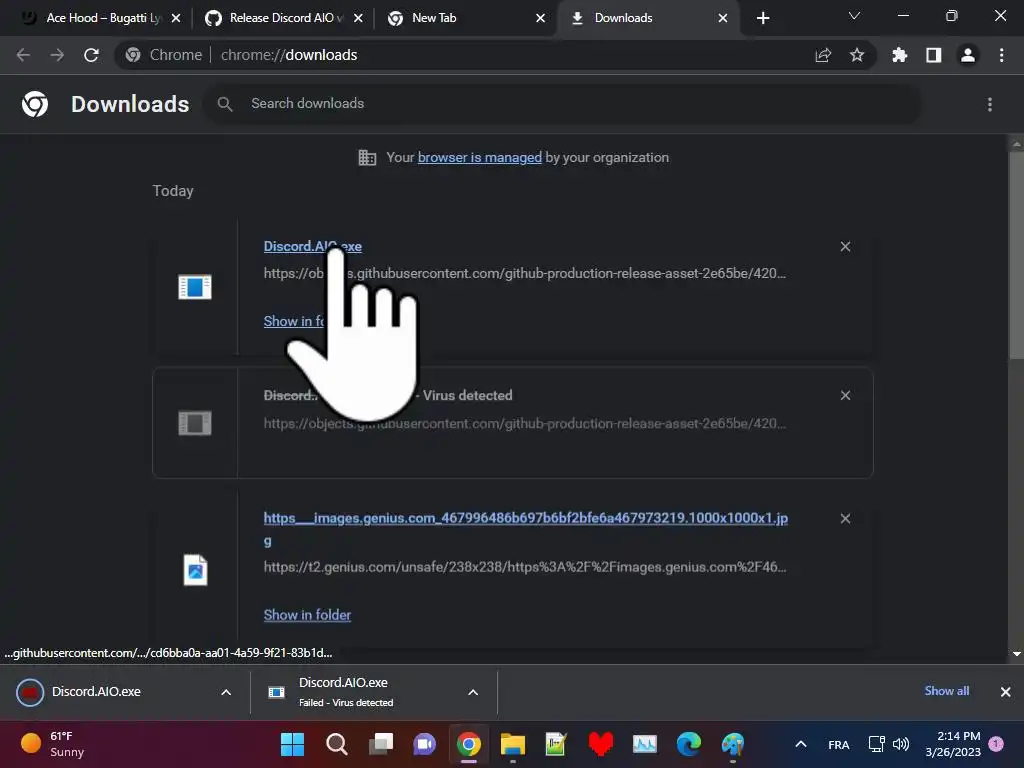This screenshot has width=1024, height=768.
Task: Open the Discord.AIO.exe download link
Action: coord(313,246)
